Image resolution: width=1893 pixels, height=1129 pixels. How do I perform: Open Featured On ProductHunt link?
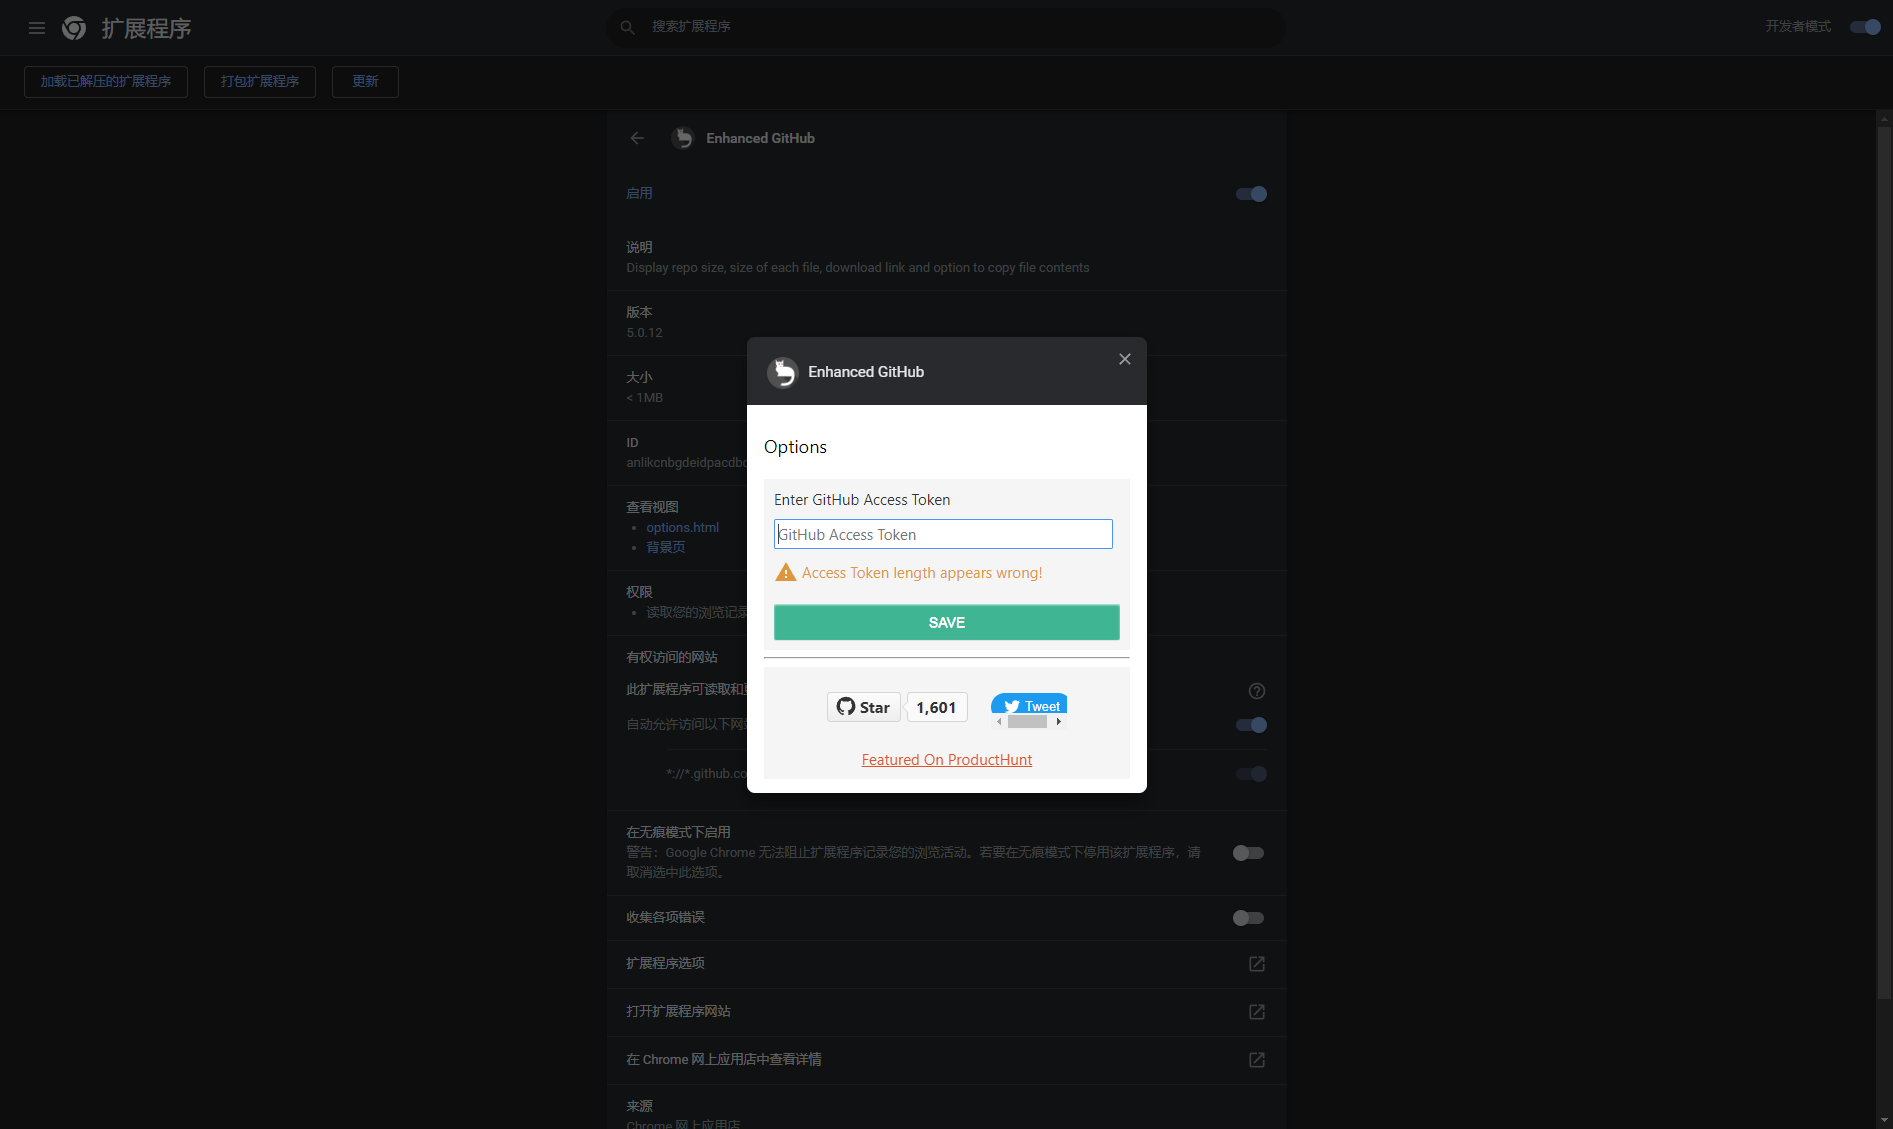point(947,760)
